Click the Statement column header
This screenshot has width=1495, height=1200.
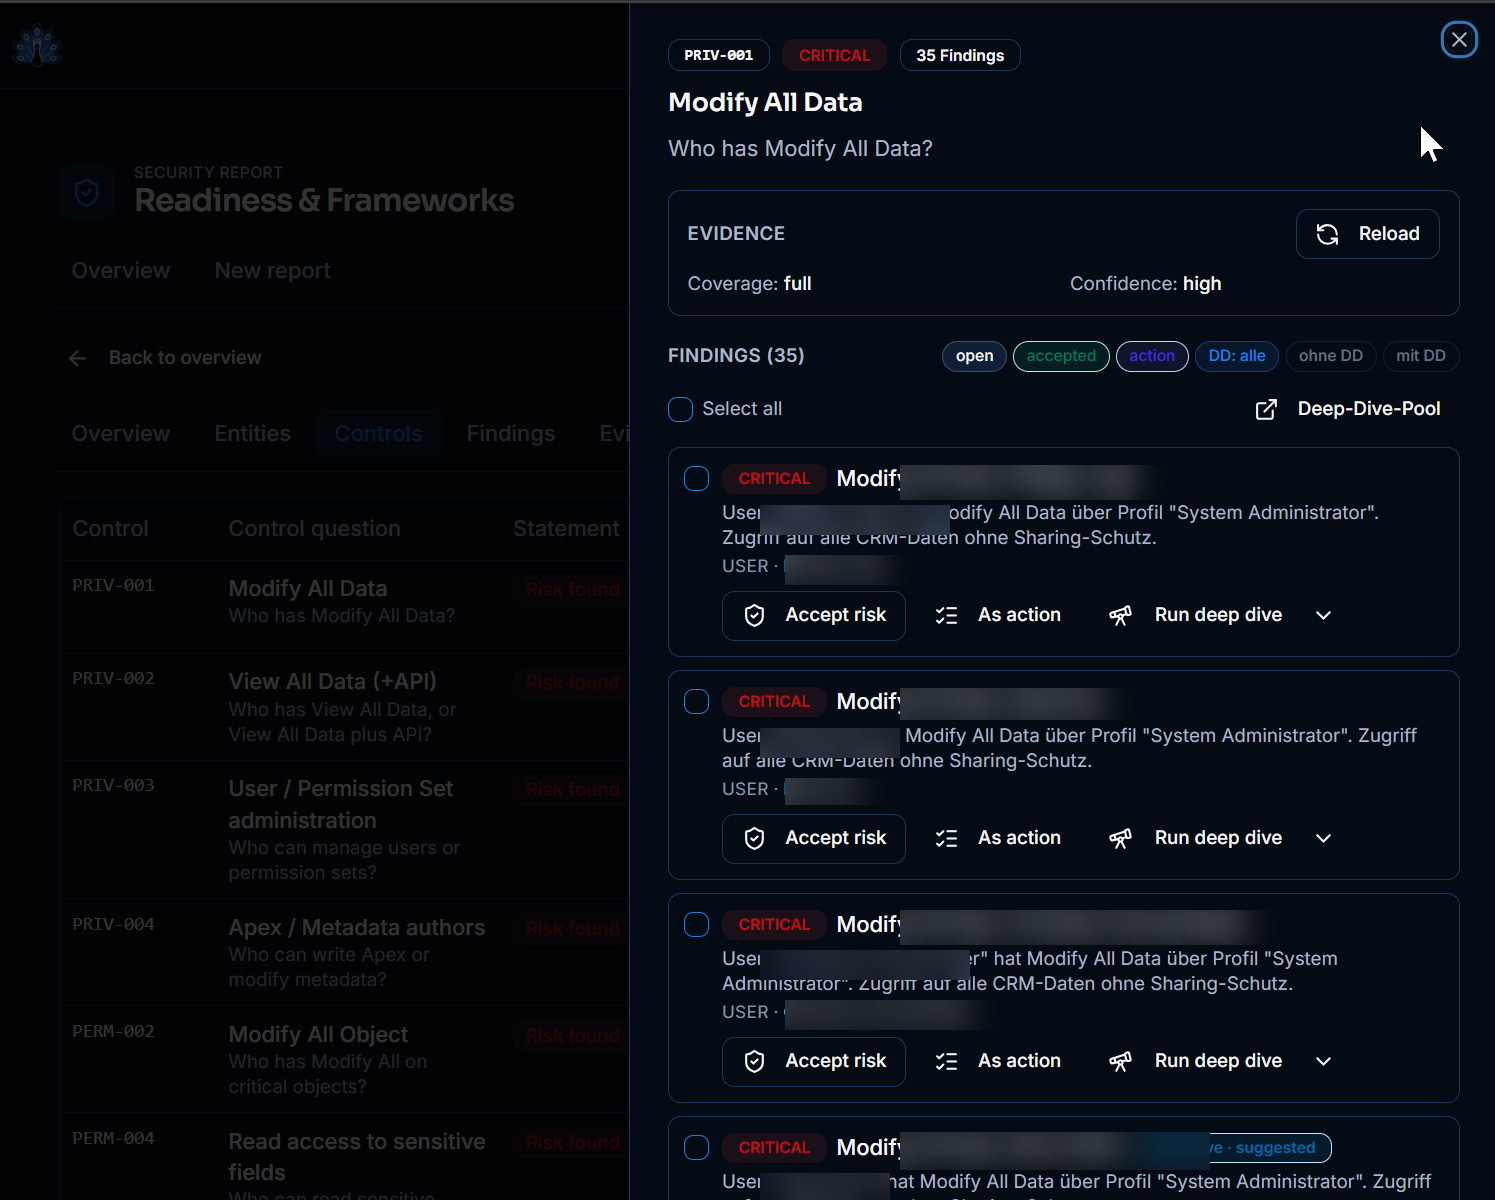point(566,529)
